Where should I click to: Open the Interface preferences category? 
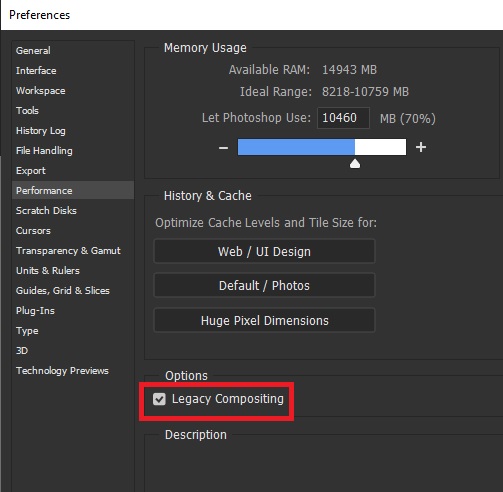pyautogui.click(x=36, y=71)
